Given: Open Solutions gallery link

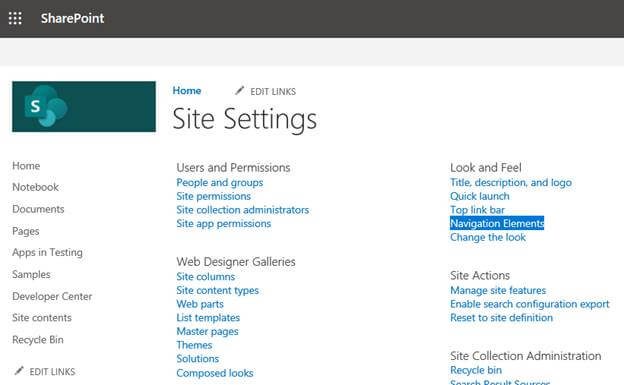Looking at the screenshot, I should tap(198, 359).
